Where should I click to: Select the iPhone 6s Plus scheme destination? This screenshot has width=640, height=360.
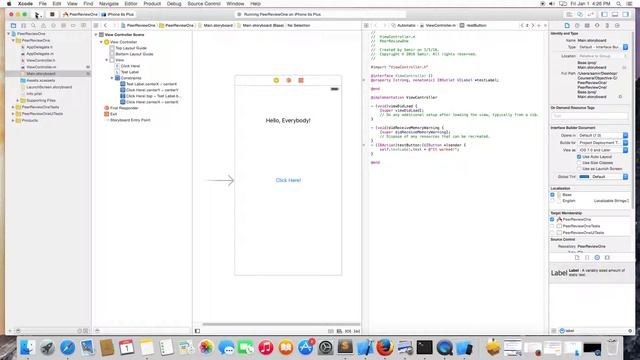pyautogui.click(x=118, y=14)
